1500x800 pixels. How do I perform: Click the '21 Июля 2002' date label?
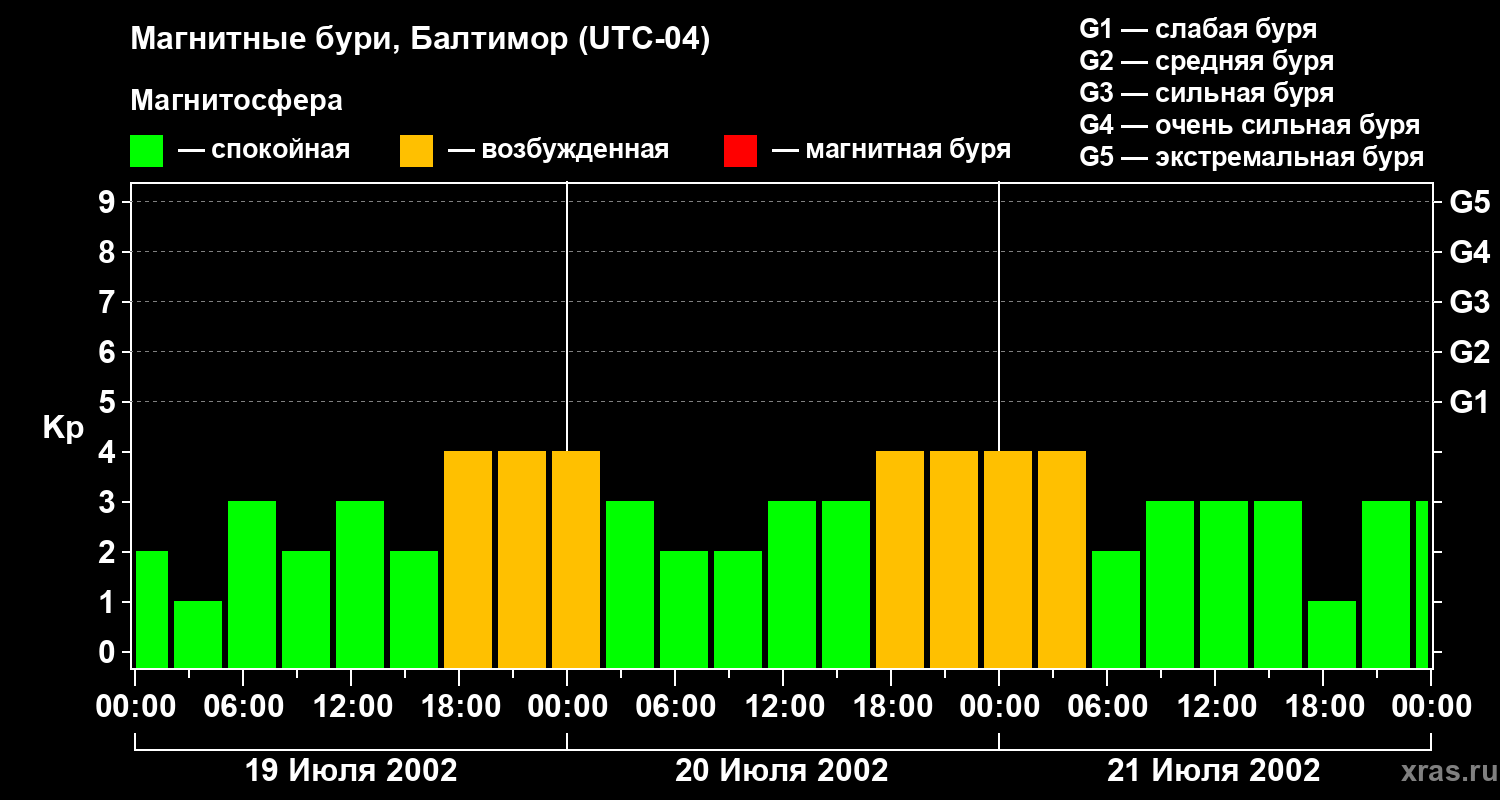click(1213, 771)
